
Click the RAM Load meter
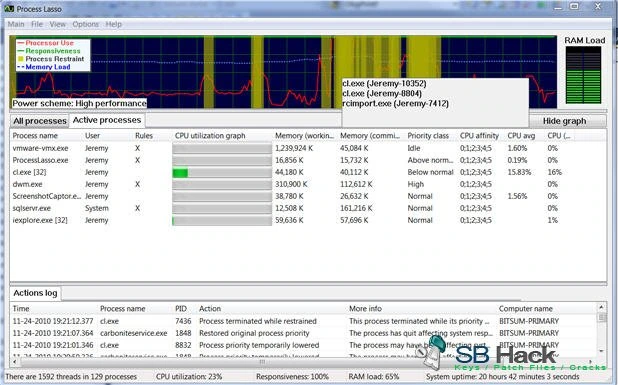(x=583, y=75)
